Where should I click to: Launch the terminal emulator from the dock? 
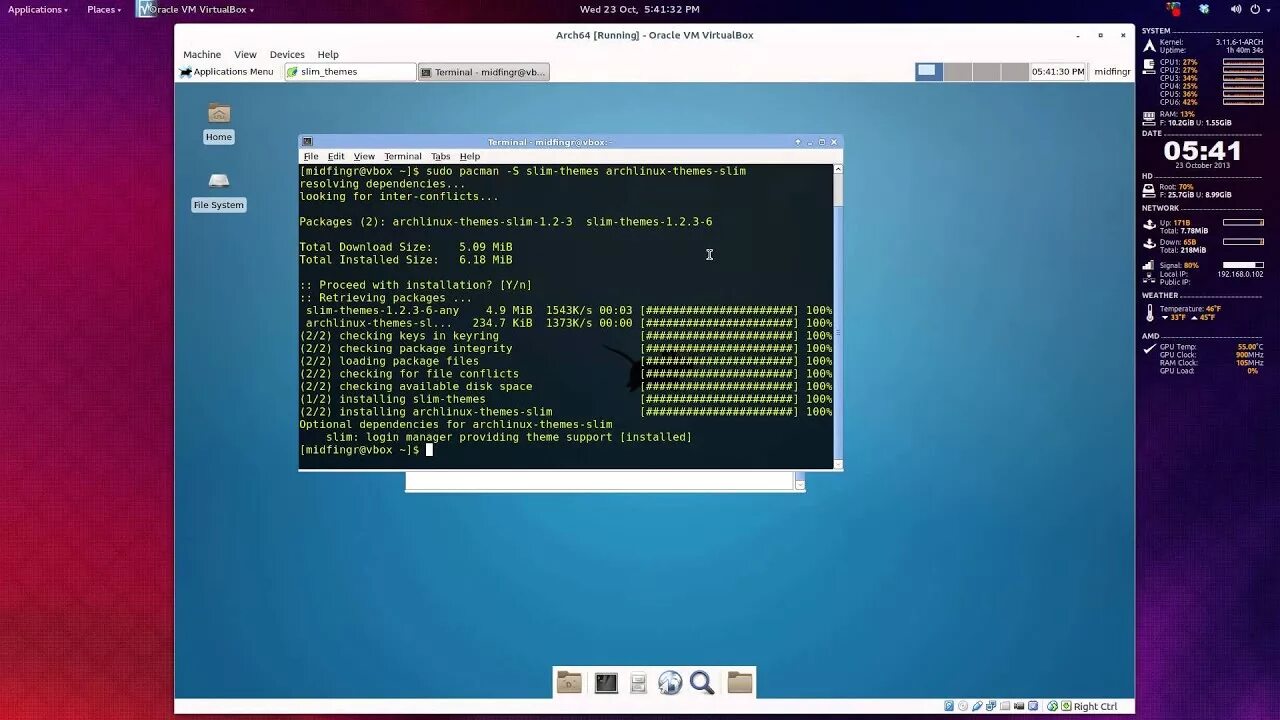(606, 683)
